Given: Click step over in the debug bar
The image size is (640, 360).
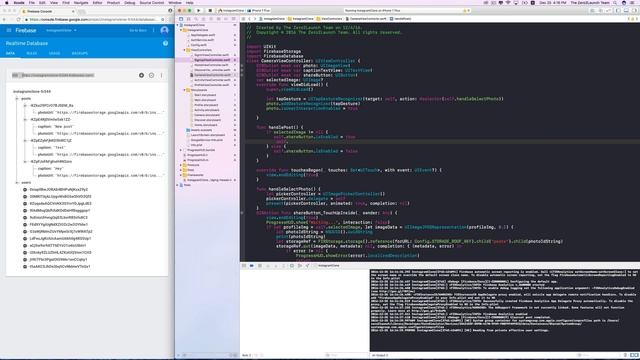Looking at the screenshot, I should 268,266.
